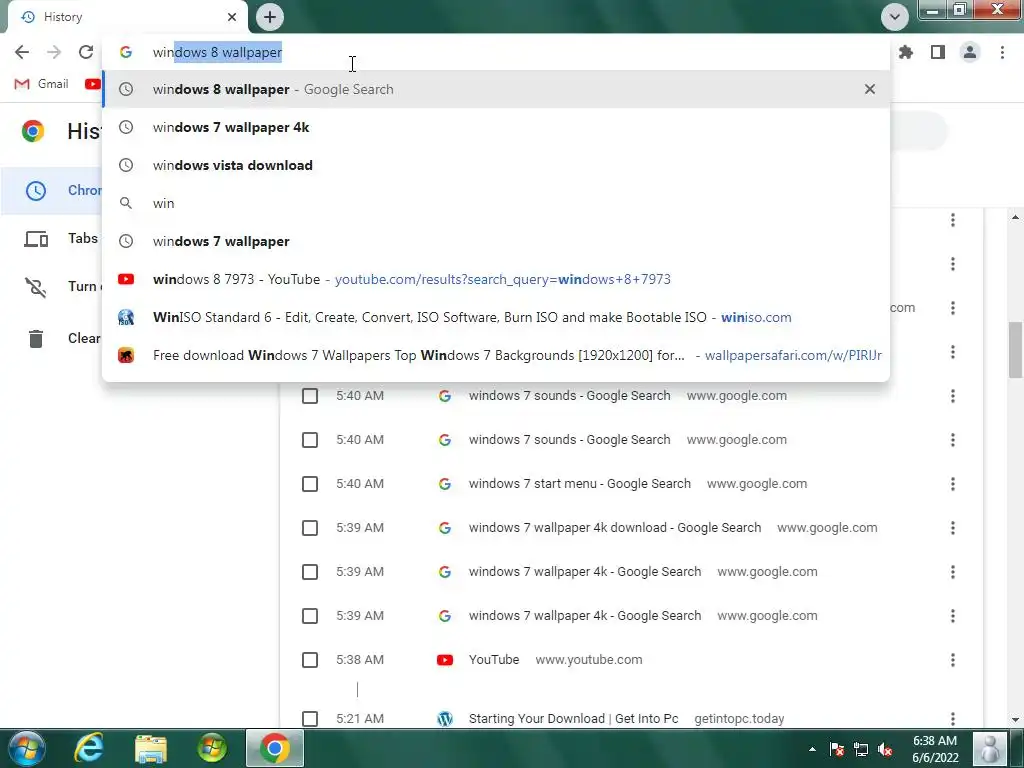The width and height of the screenshot is (1024, 768).
Task: Click the Google icon in address bar
Action: coord(125,52)
